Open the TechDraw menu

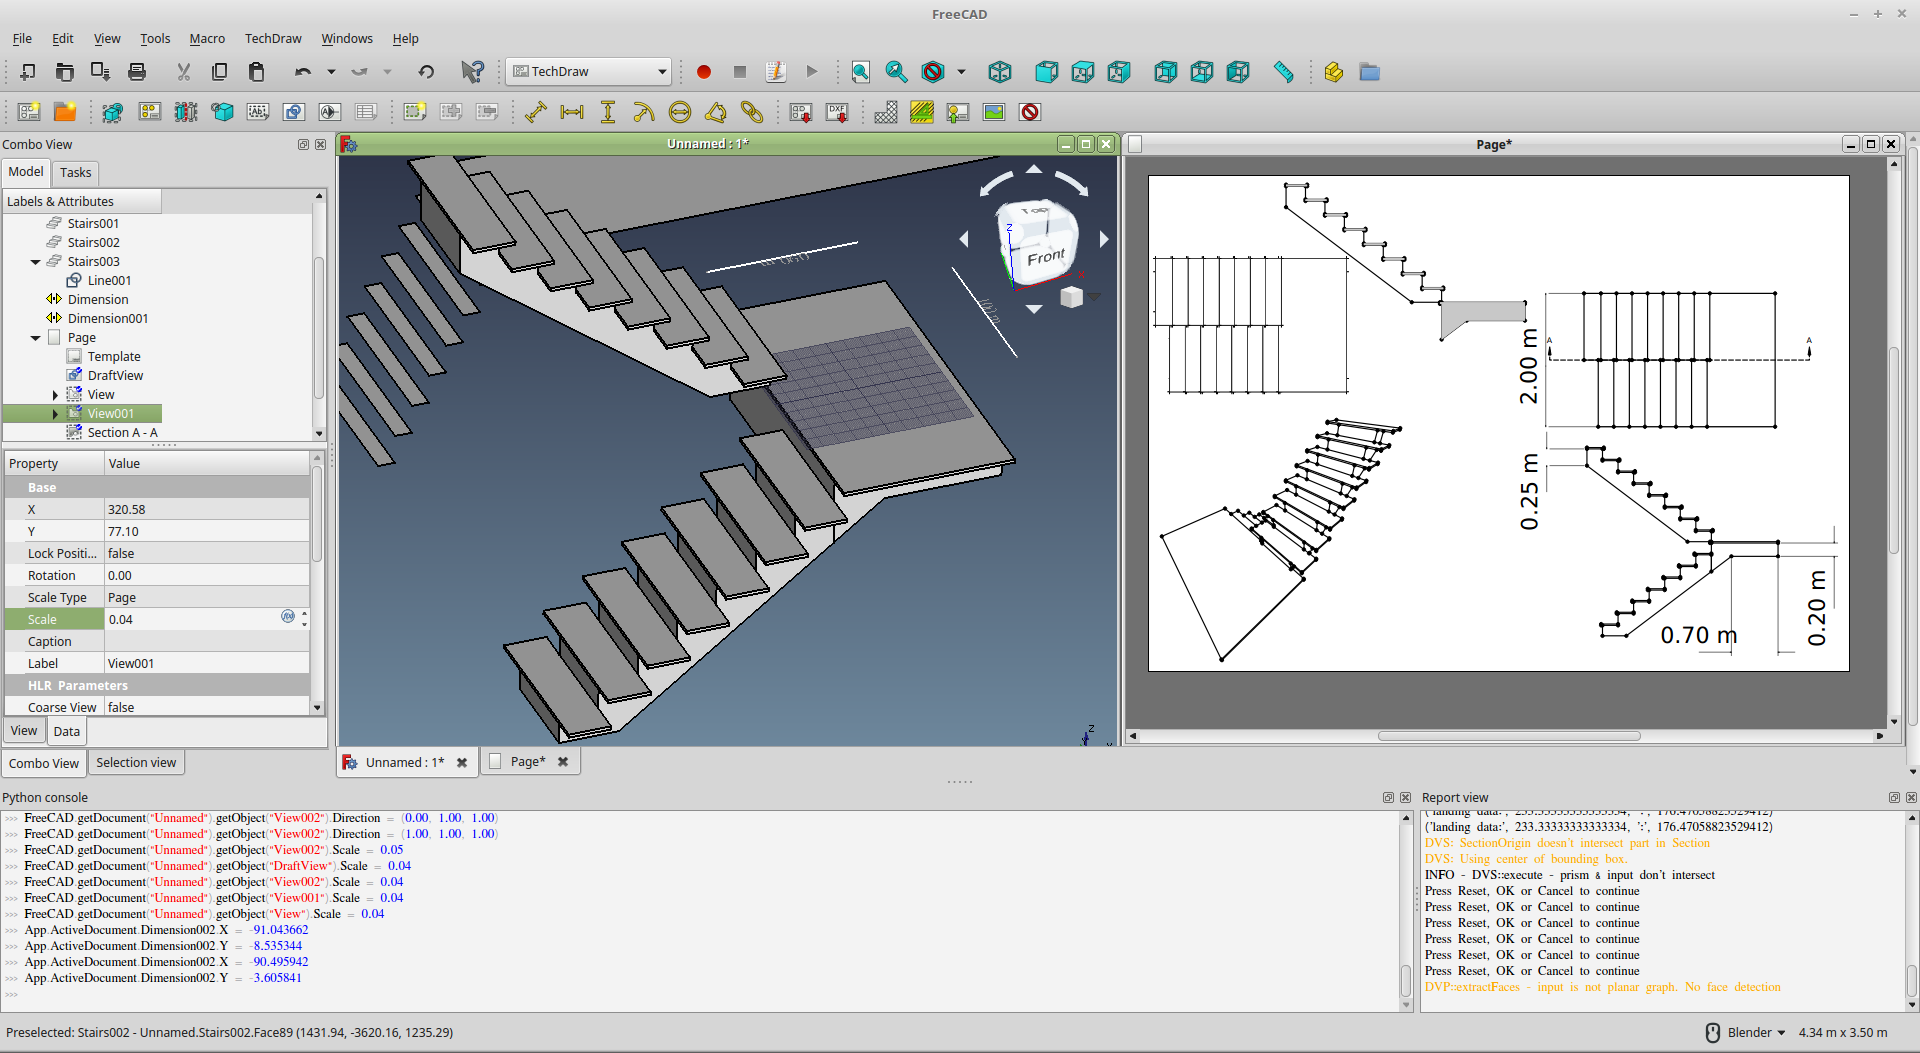272,38
